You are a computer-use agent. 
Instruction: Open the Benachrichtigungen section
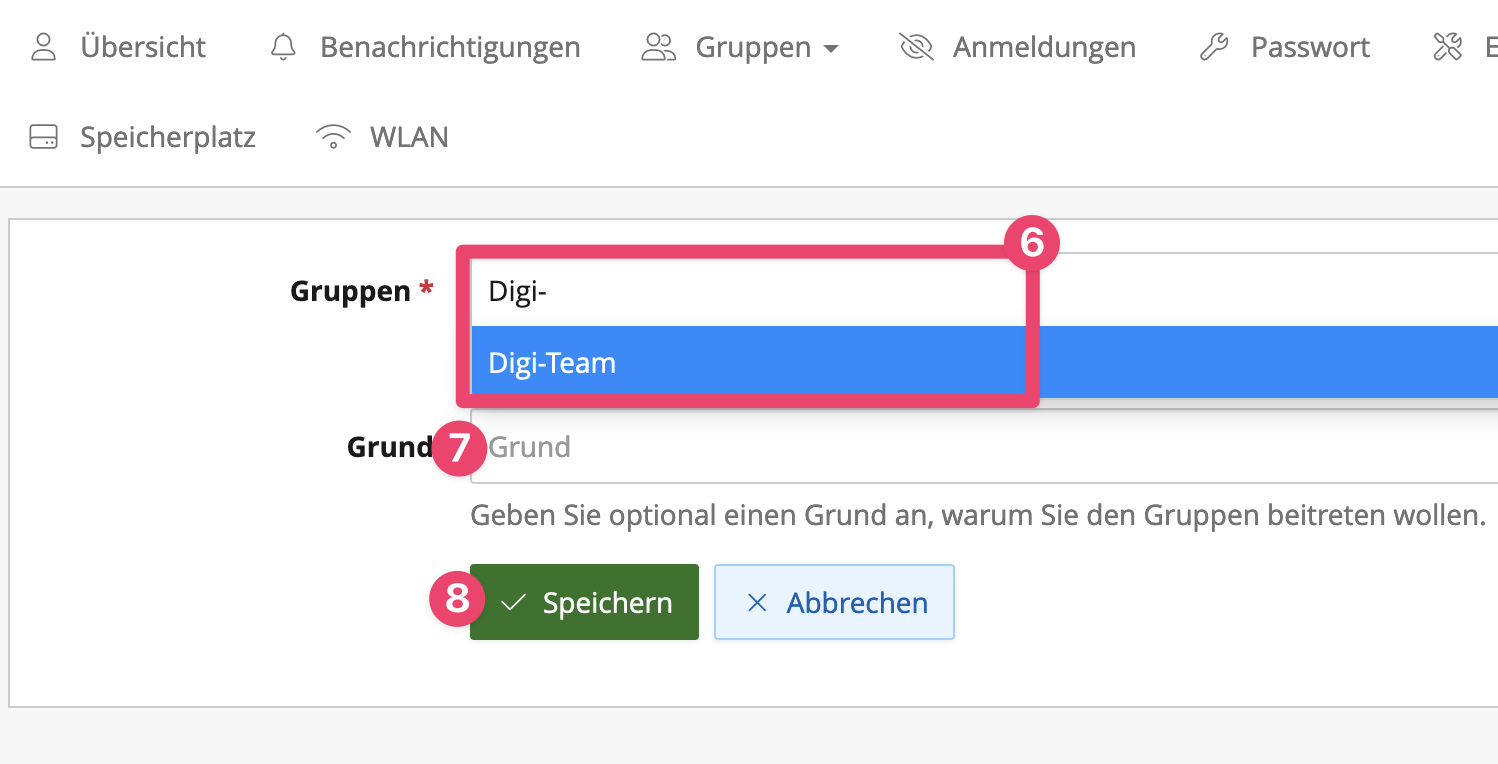pos(450,46)
